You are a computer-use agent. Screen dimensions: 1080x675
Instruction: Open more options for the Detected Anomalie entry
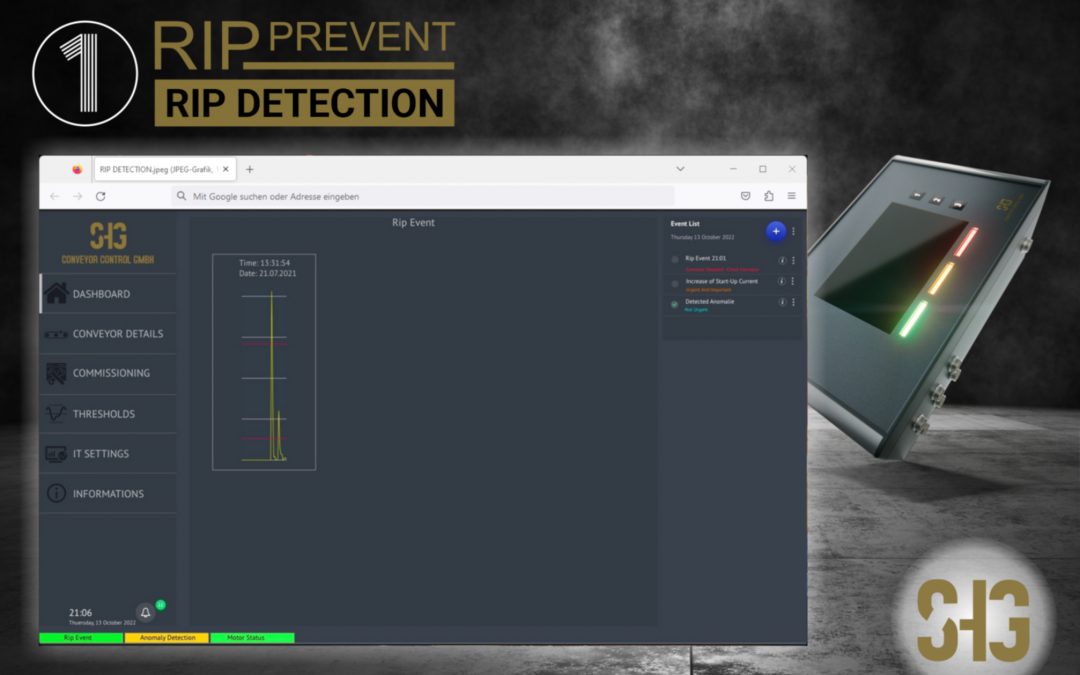[x=793, y=302]
